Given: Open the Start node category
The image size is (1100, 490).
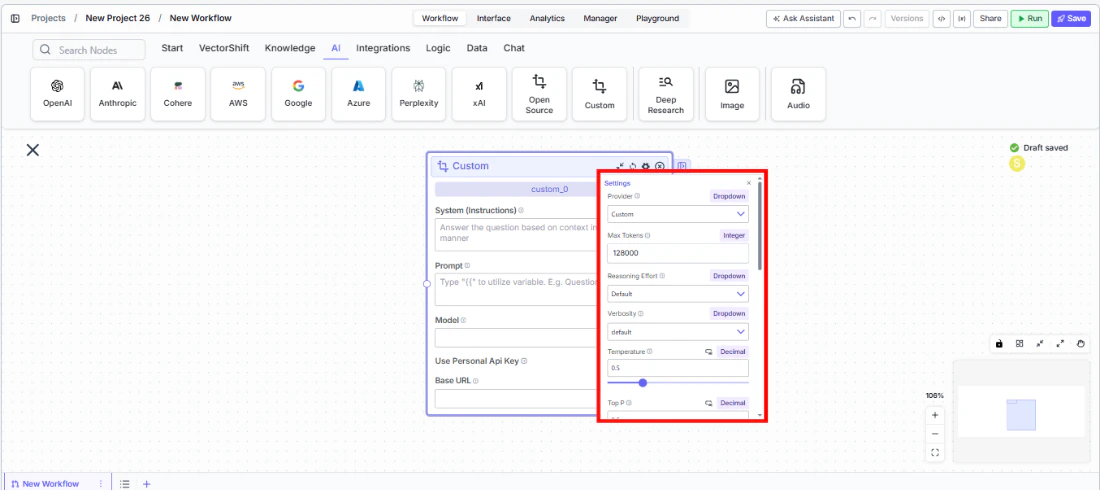Looking at the screenshot, I should click(172, 48).
